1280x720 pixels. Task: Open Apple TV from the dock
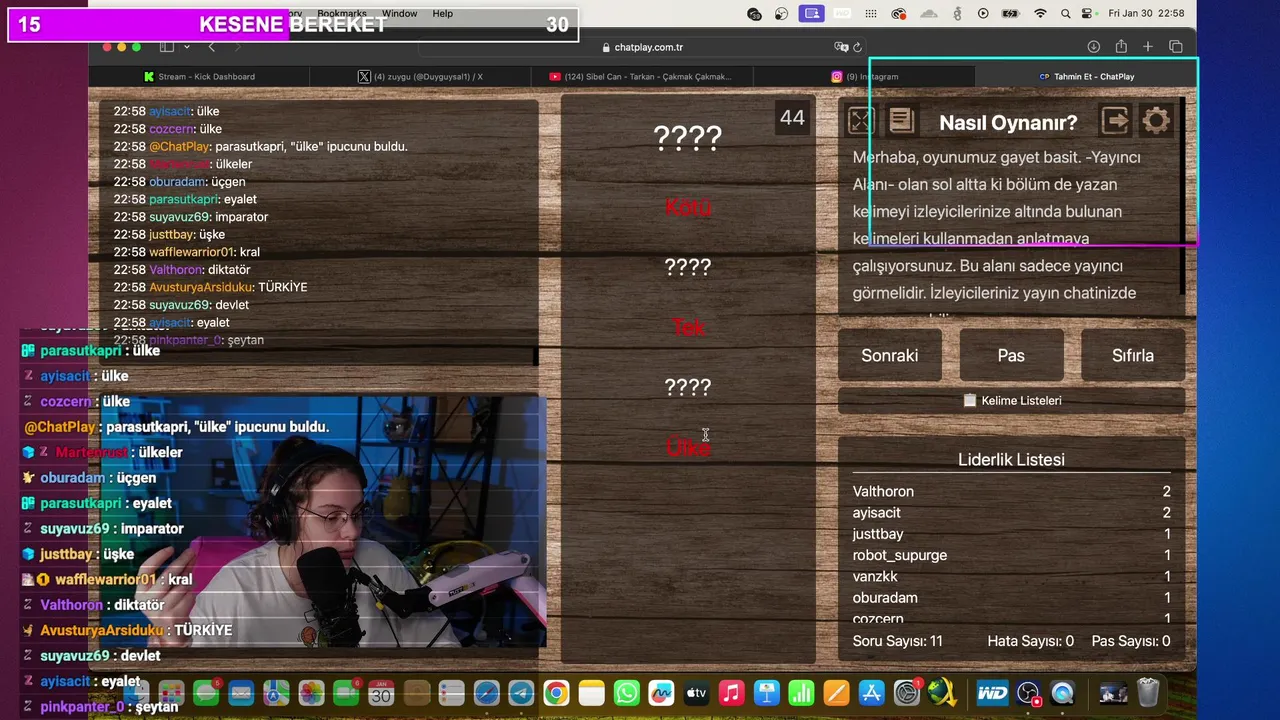pos(696,693)
